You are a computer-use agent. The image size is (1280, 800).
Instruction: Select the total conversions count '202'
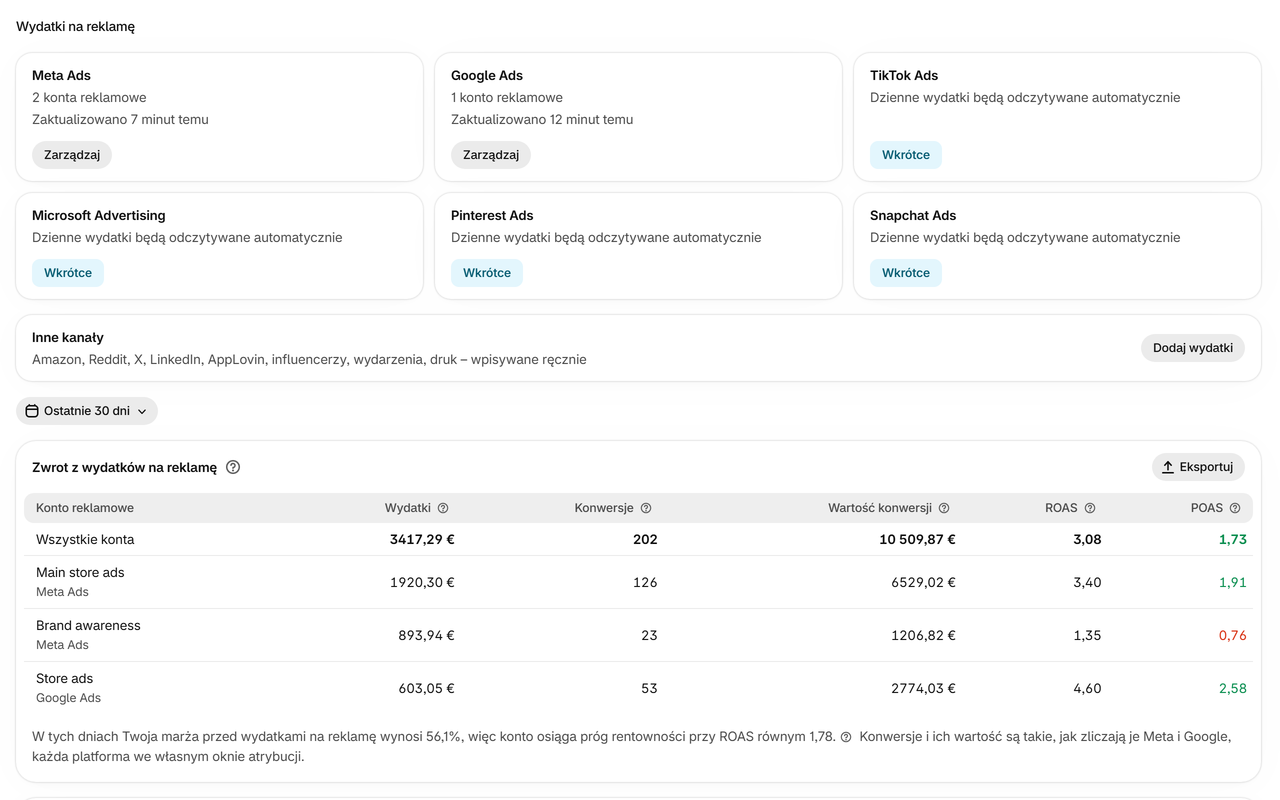[x=645, y=539]
